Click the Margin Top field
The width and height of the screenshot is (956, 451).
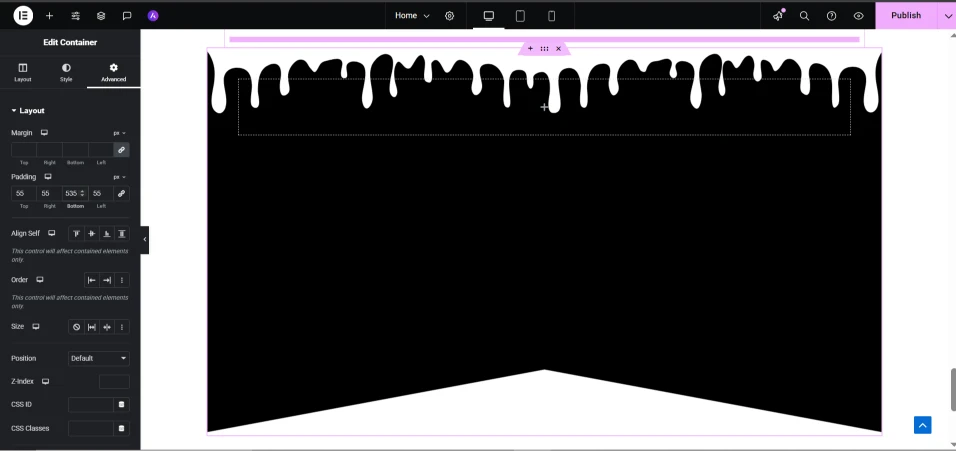coord(24,149)
